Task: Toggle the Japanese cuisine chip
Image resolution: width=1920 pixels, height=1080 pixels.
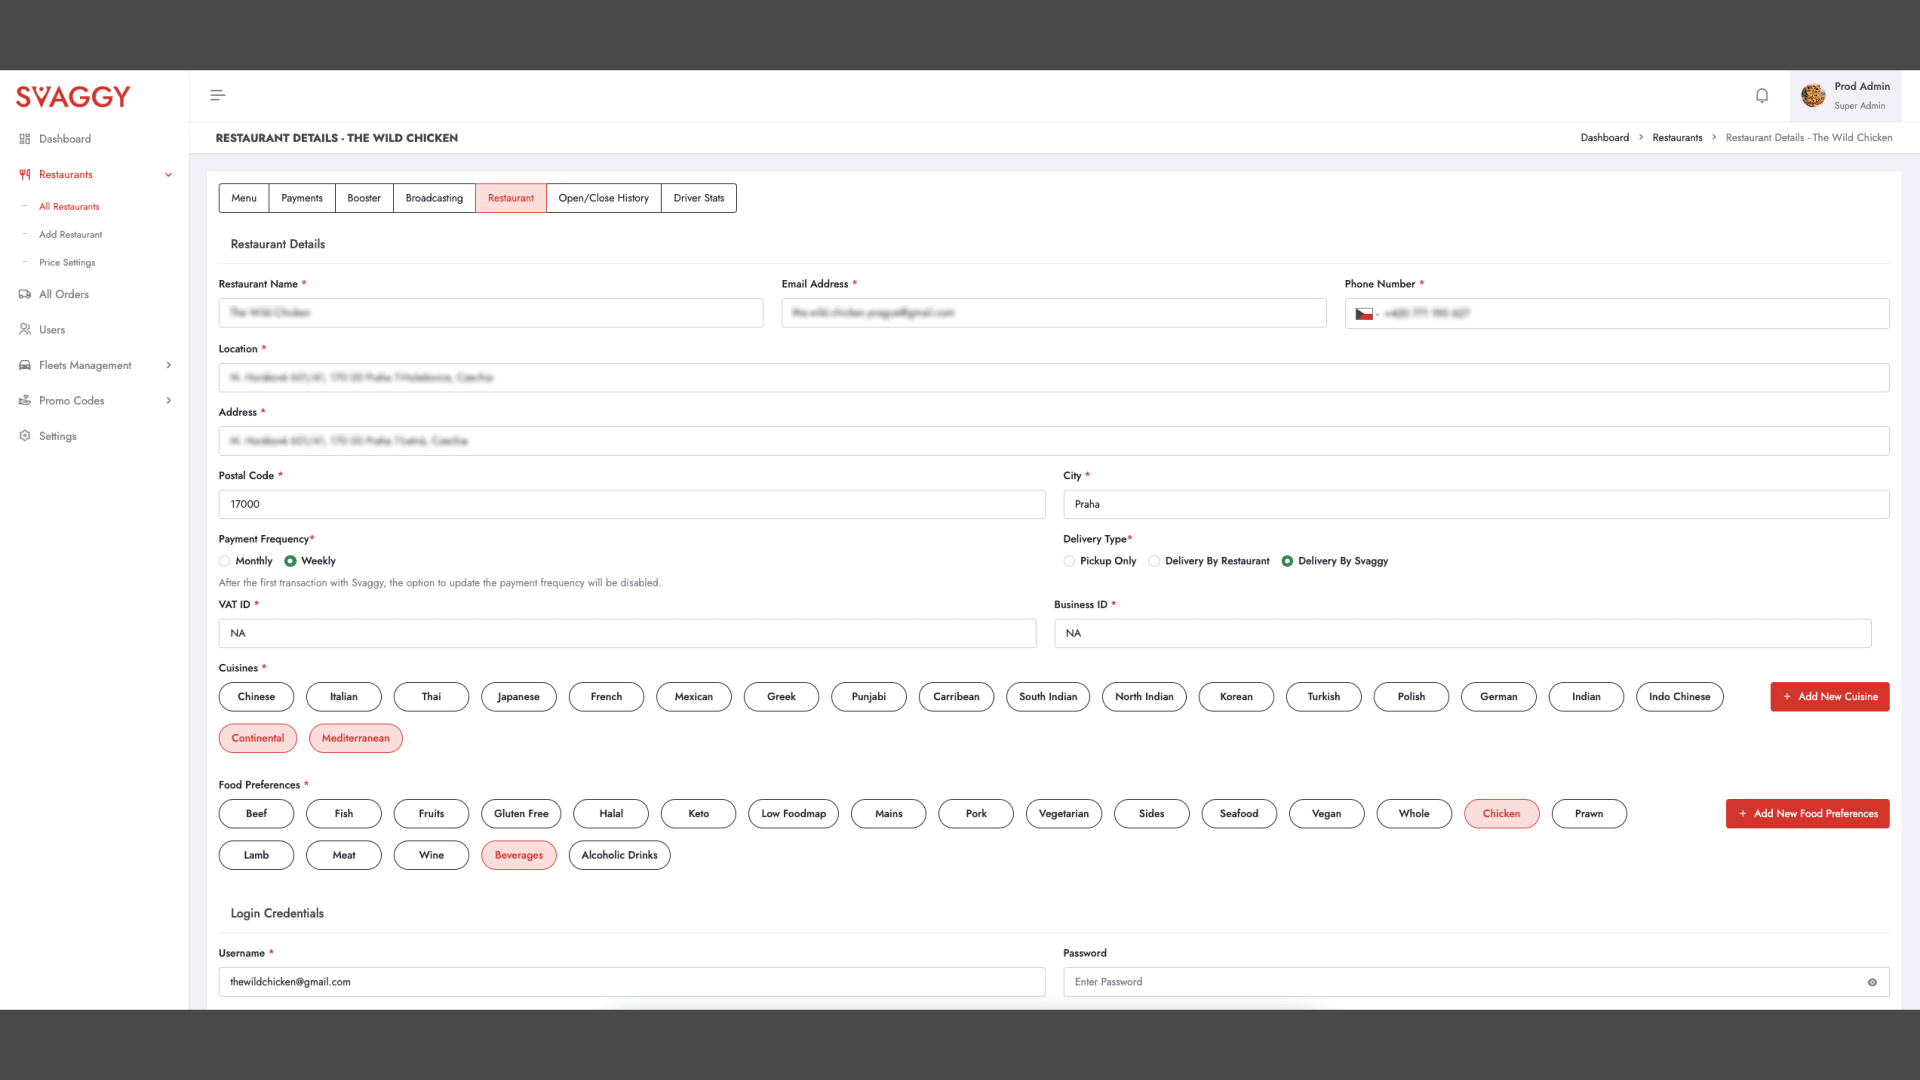Action: click(519, 697)
